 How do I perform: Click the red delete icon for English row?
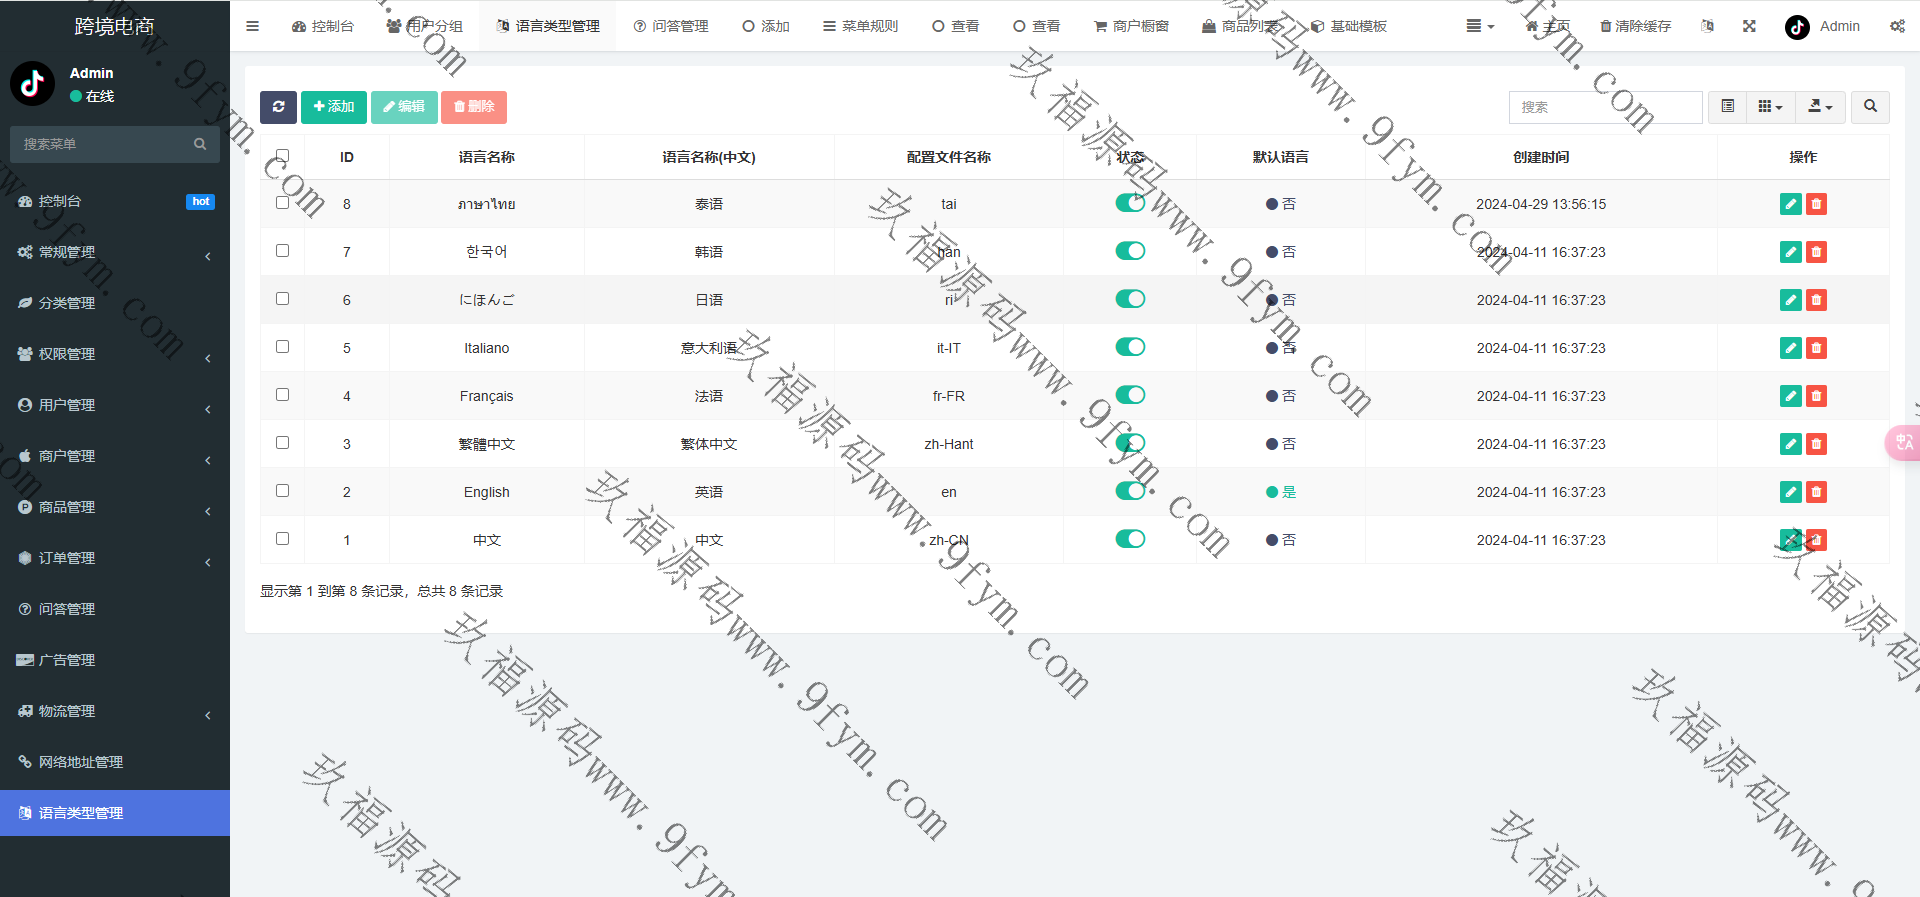1816,492
